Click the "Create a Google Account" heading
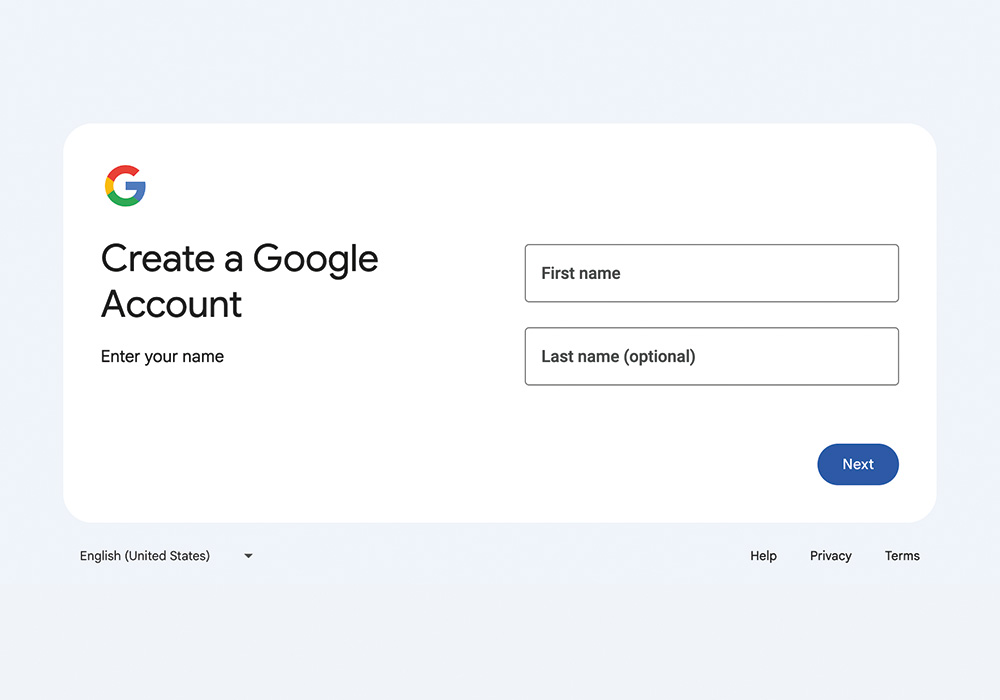The height and width of the screenshot is (700, 1000). point(239,281)
